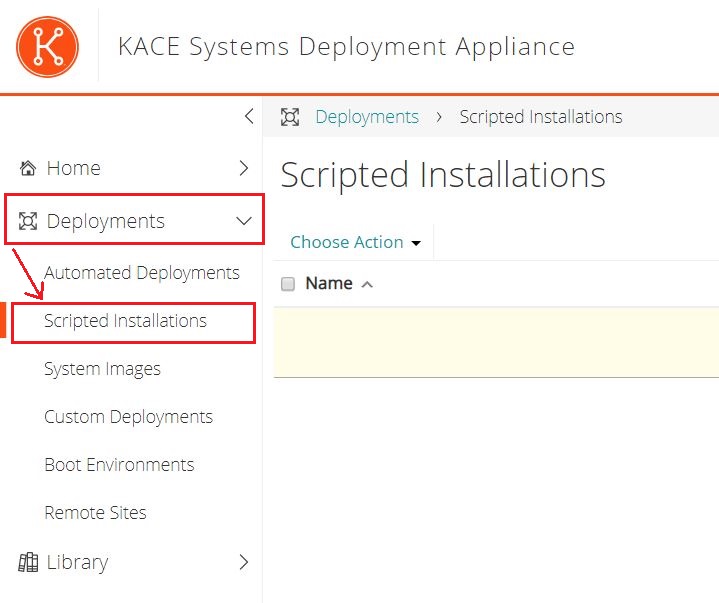Click the Deployments breadcrumb icon
The image size is (719, 603).
pos(290,117)
